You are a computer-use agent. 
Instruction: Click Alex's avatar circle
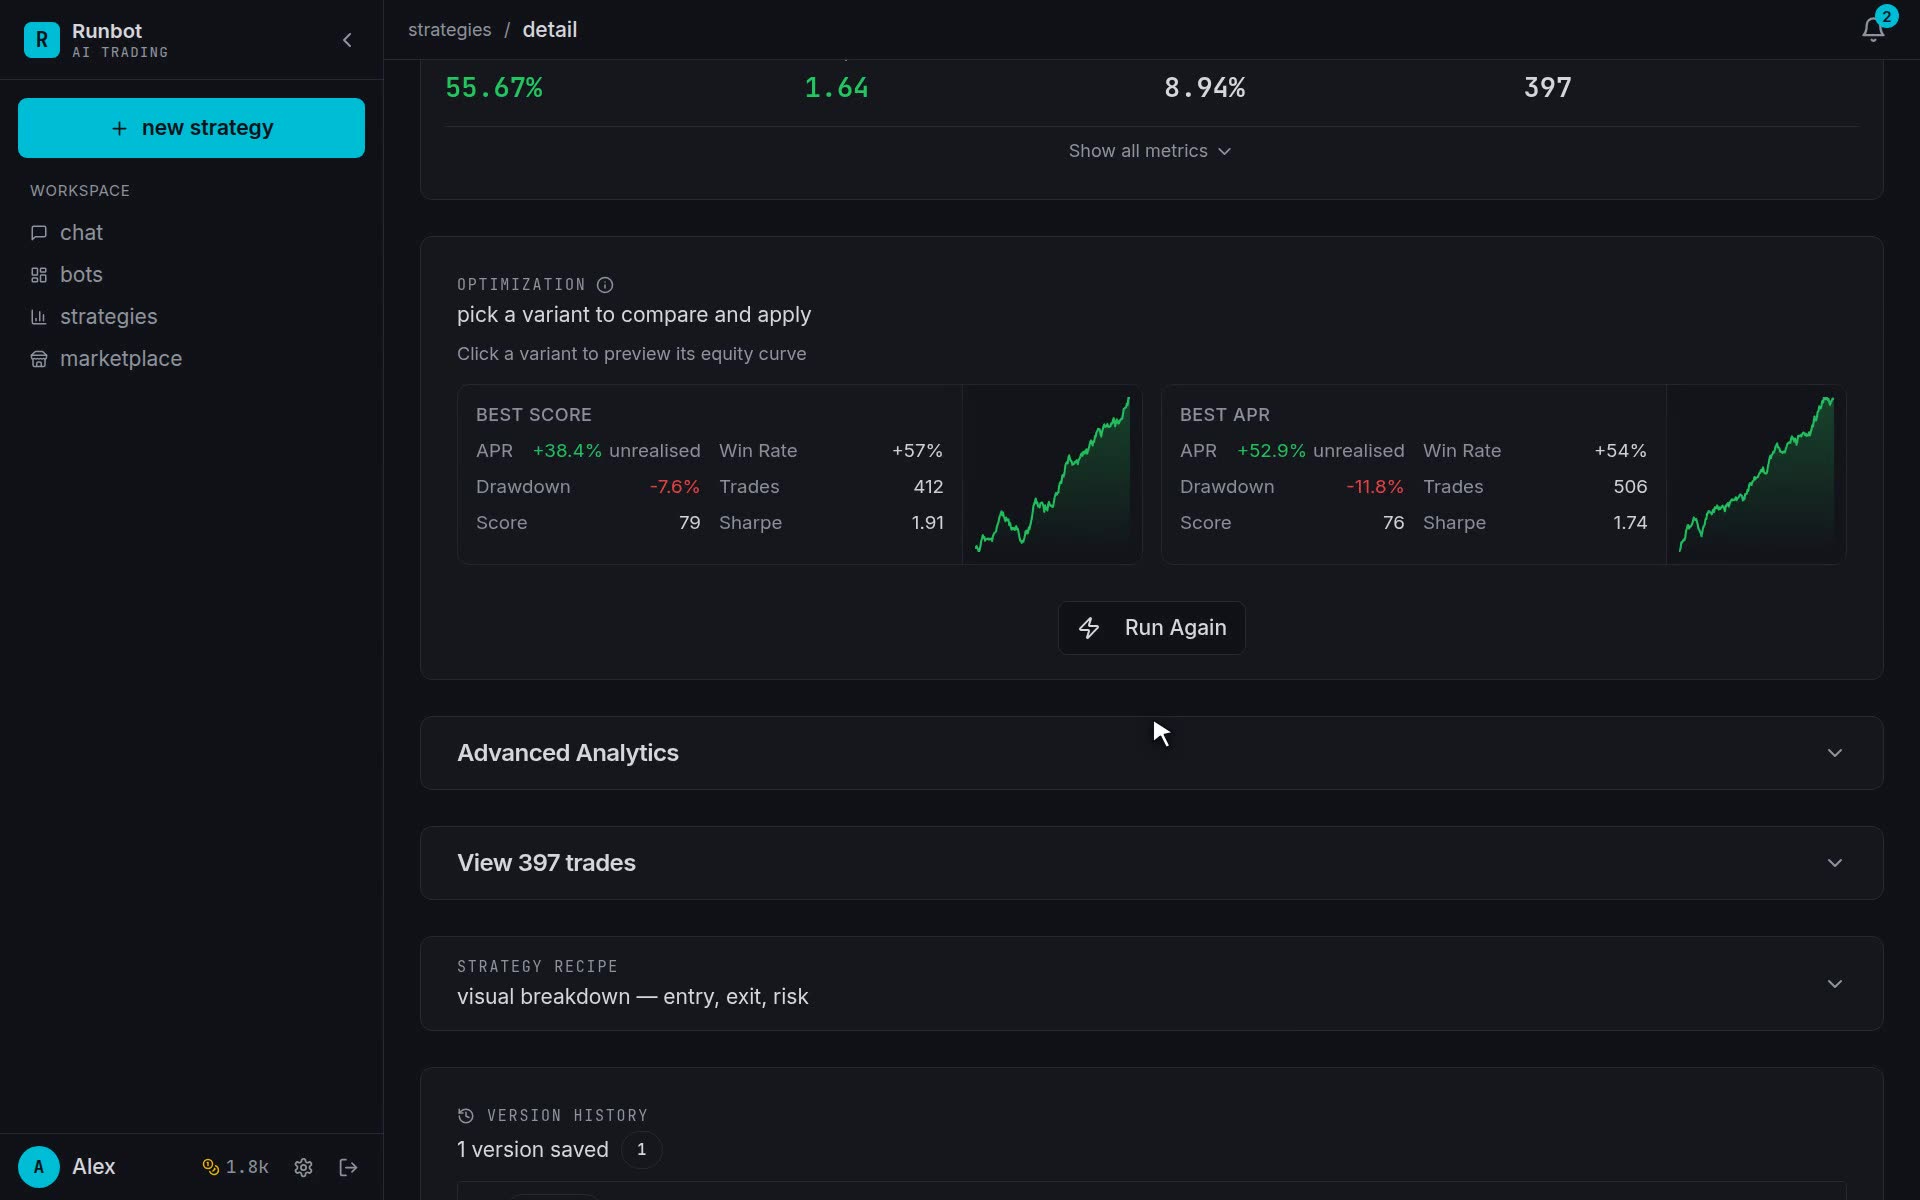coord(39,1167)
